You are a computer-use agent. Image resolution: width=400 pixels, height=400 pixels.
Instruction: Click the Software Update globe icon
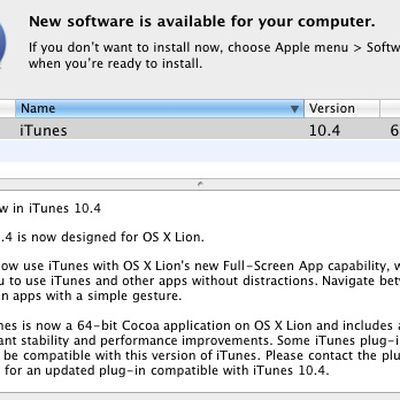point(3,42)
